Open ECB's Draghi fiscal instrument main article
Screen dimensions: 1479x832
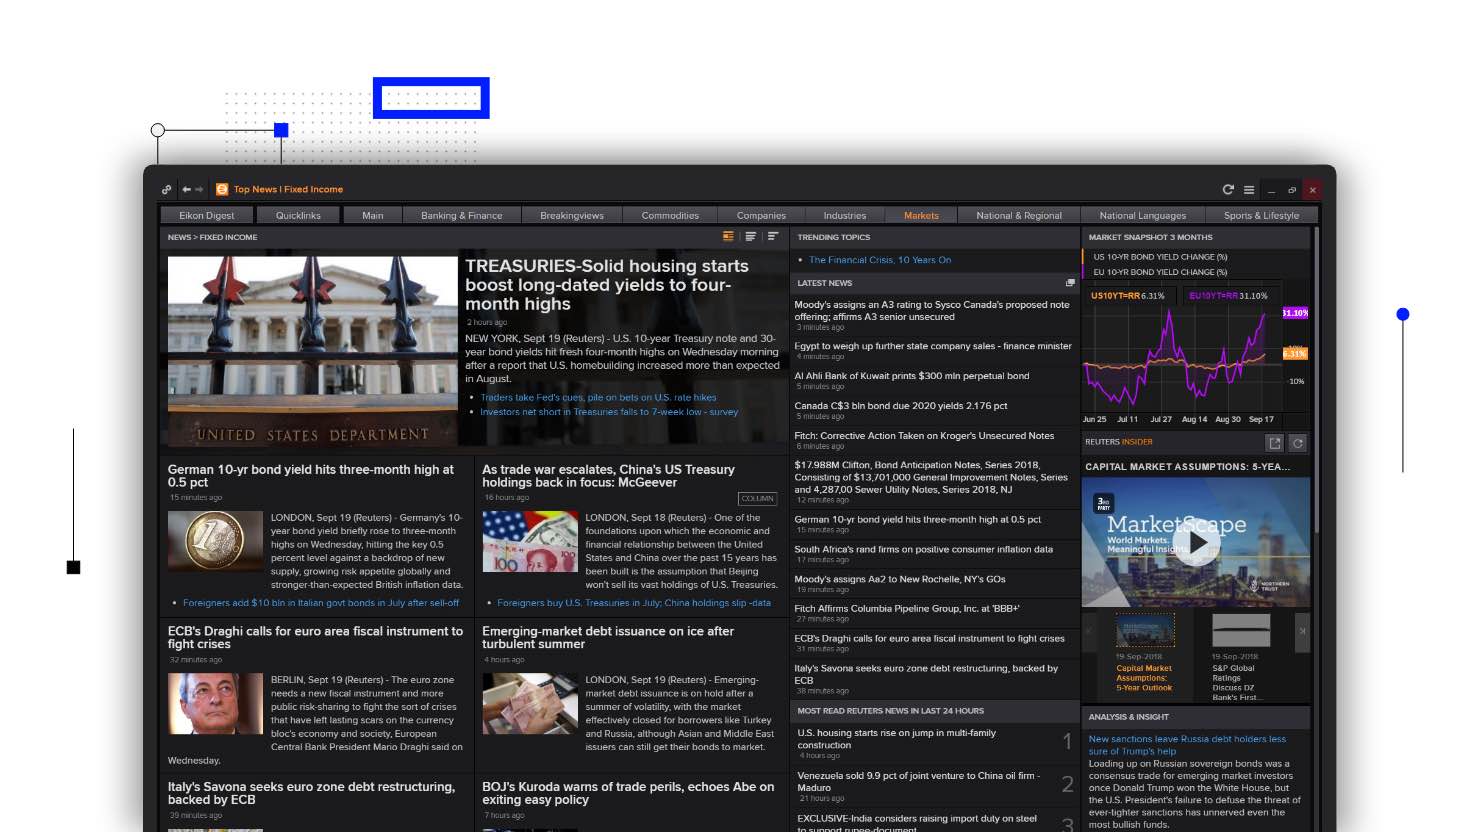point(315,638)
